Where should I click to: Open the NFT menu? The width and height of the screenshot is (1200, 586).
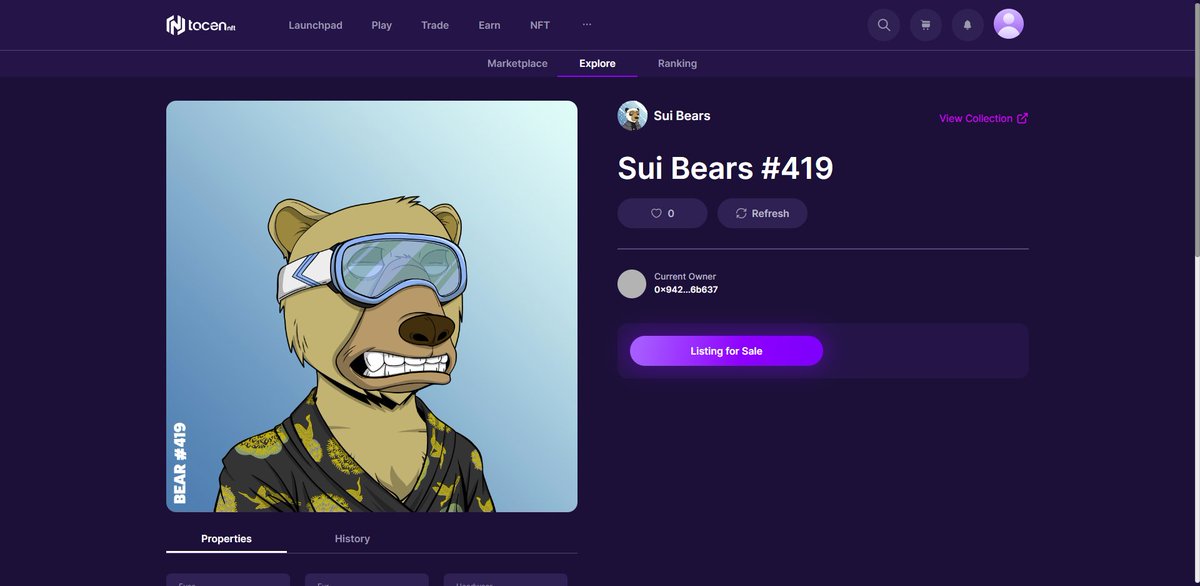(x=540, y=25)
